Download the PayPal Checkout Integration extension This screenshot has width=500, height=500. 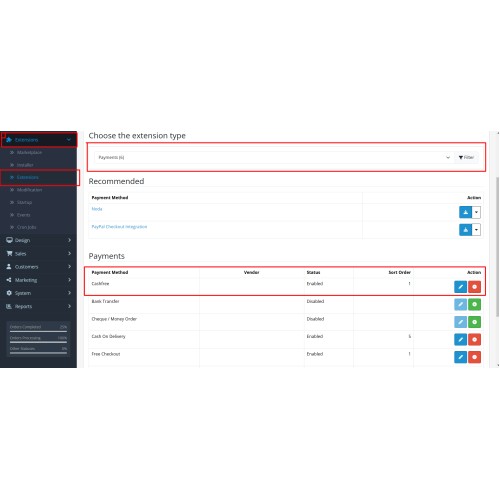point(465,230)
